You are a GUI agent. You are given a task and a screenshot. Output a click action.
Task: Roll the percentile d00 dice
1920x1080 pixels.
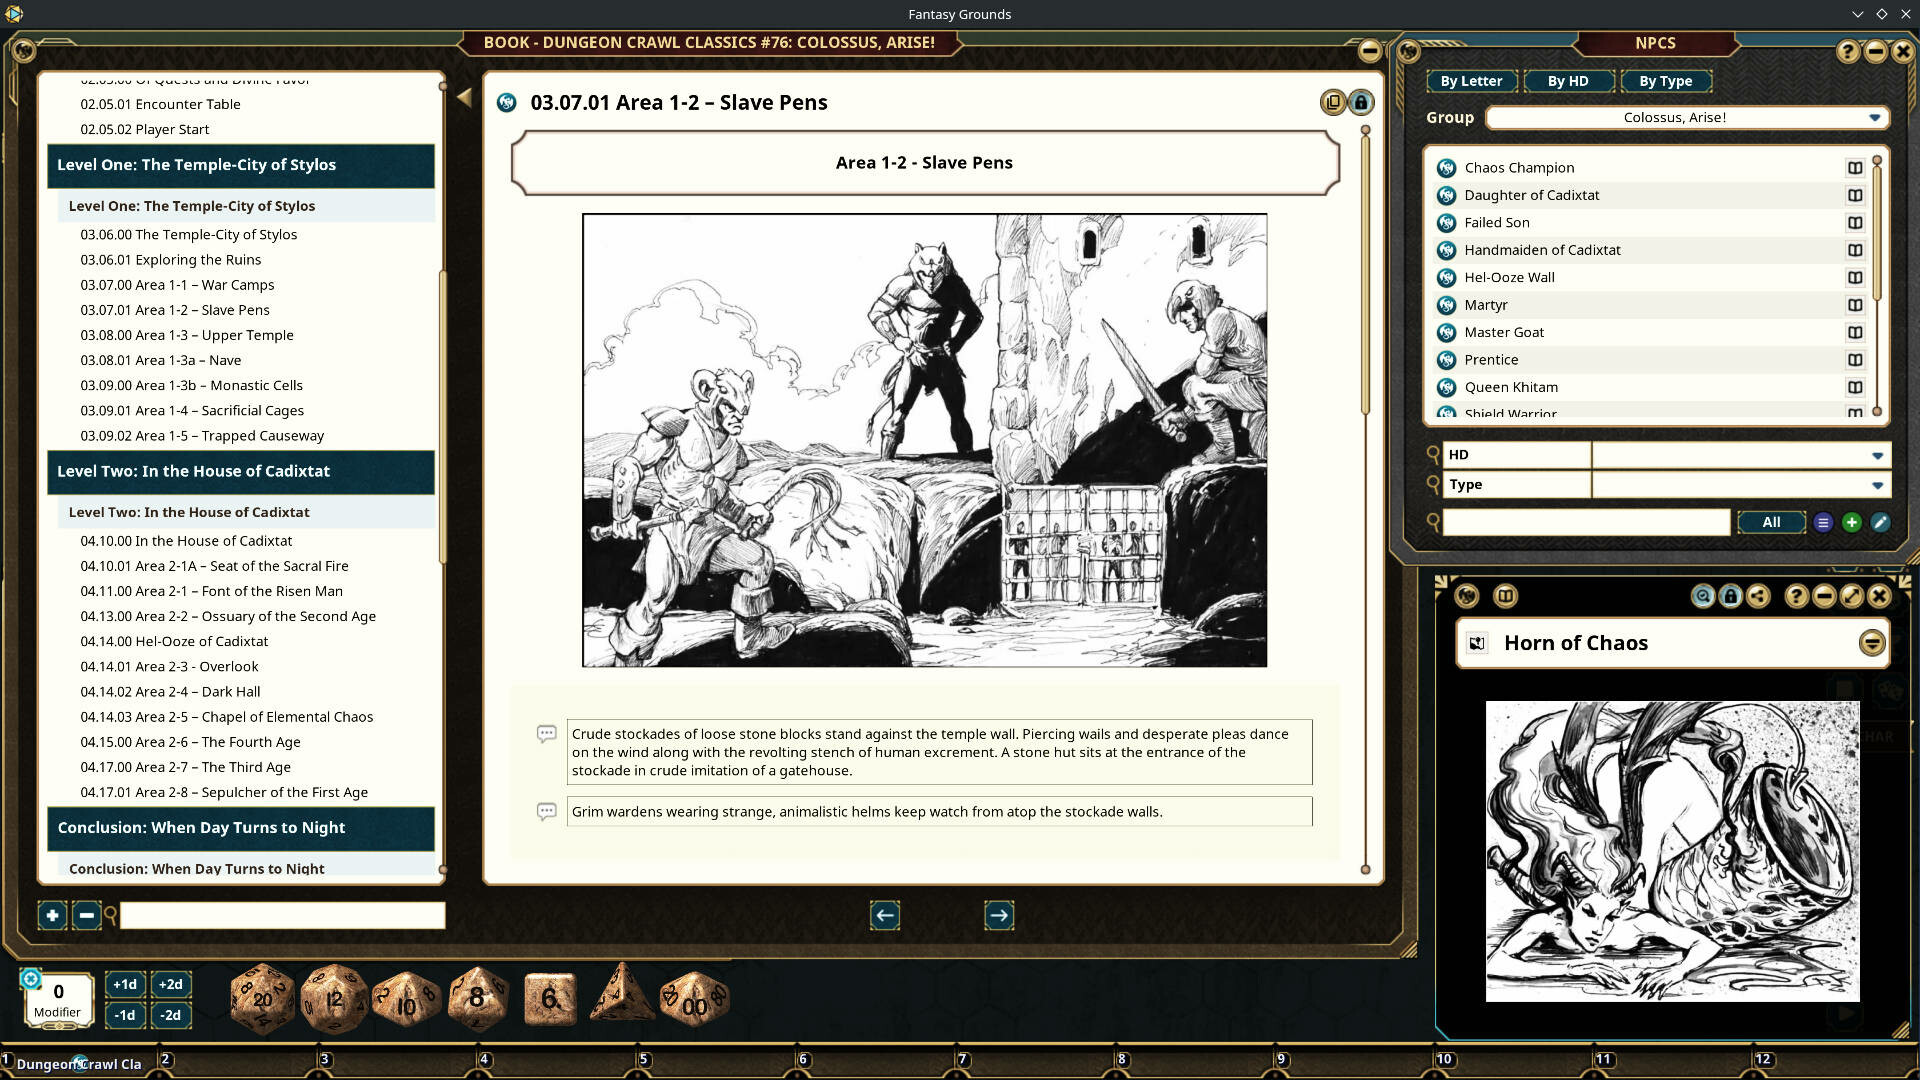[693, 996]
